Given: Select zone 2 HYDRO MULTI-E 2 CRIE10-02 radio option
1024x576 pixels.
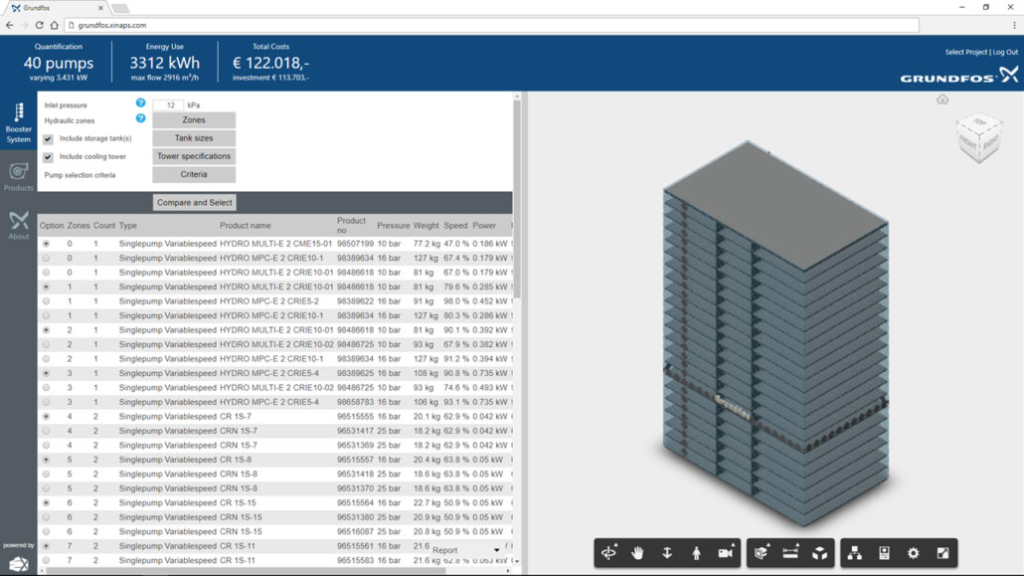Looking at the screenshot, I should [46, 344].
